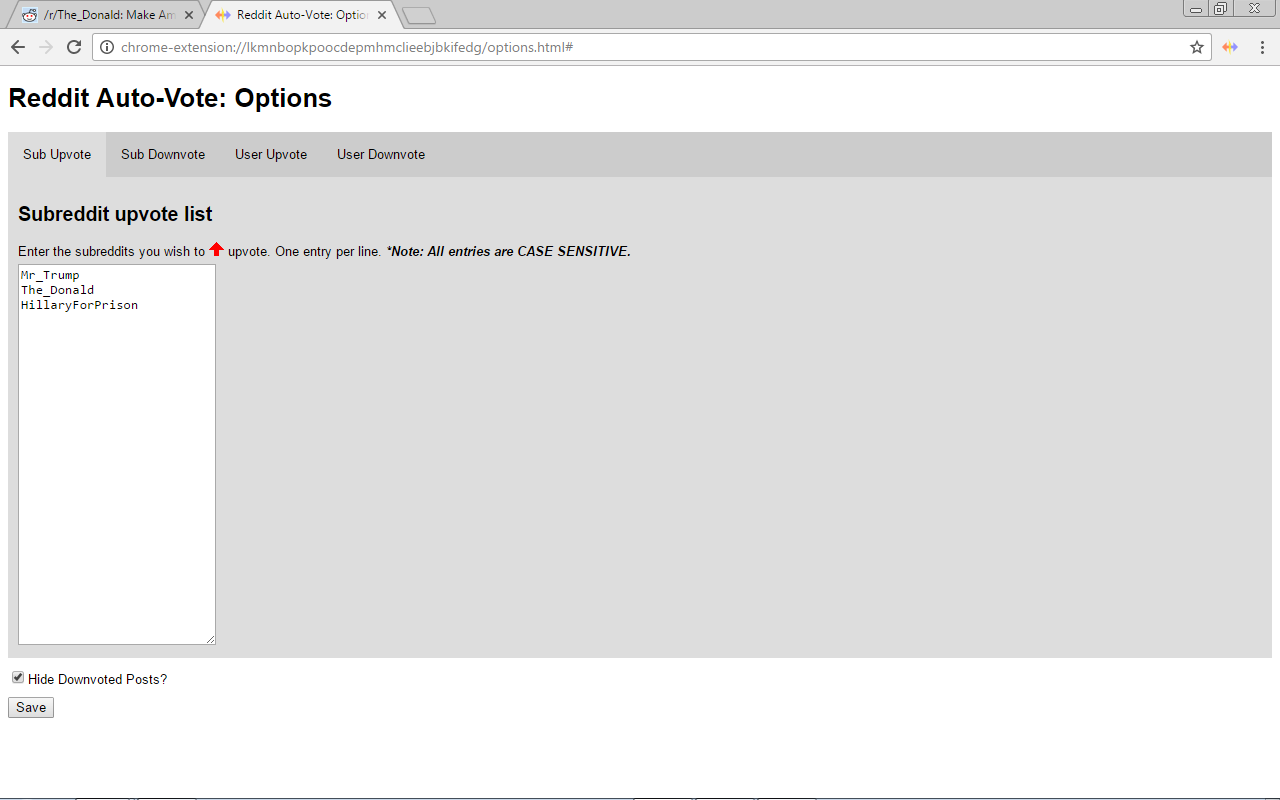
Task: Click the chrome-extension URL address bar
Action: [650, 47]
